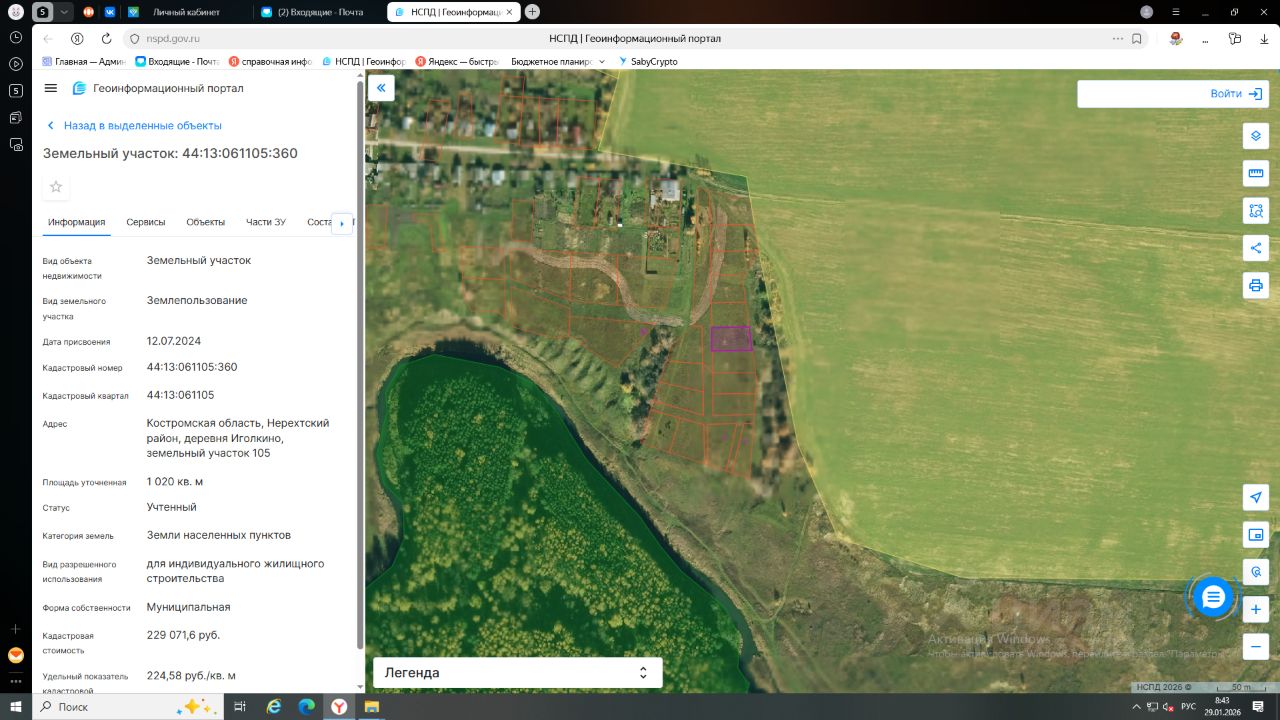Open browser tab list dropdown arrow
Image resolution: width=1280 pixels, height=720 pixels.
pos(65,12)
